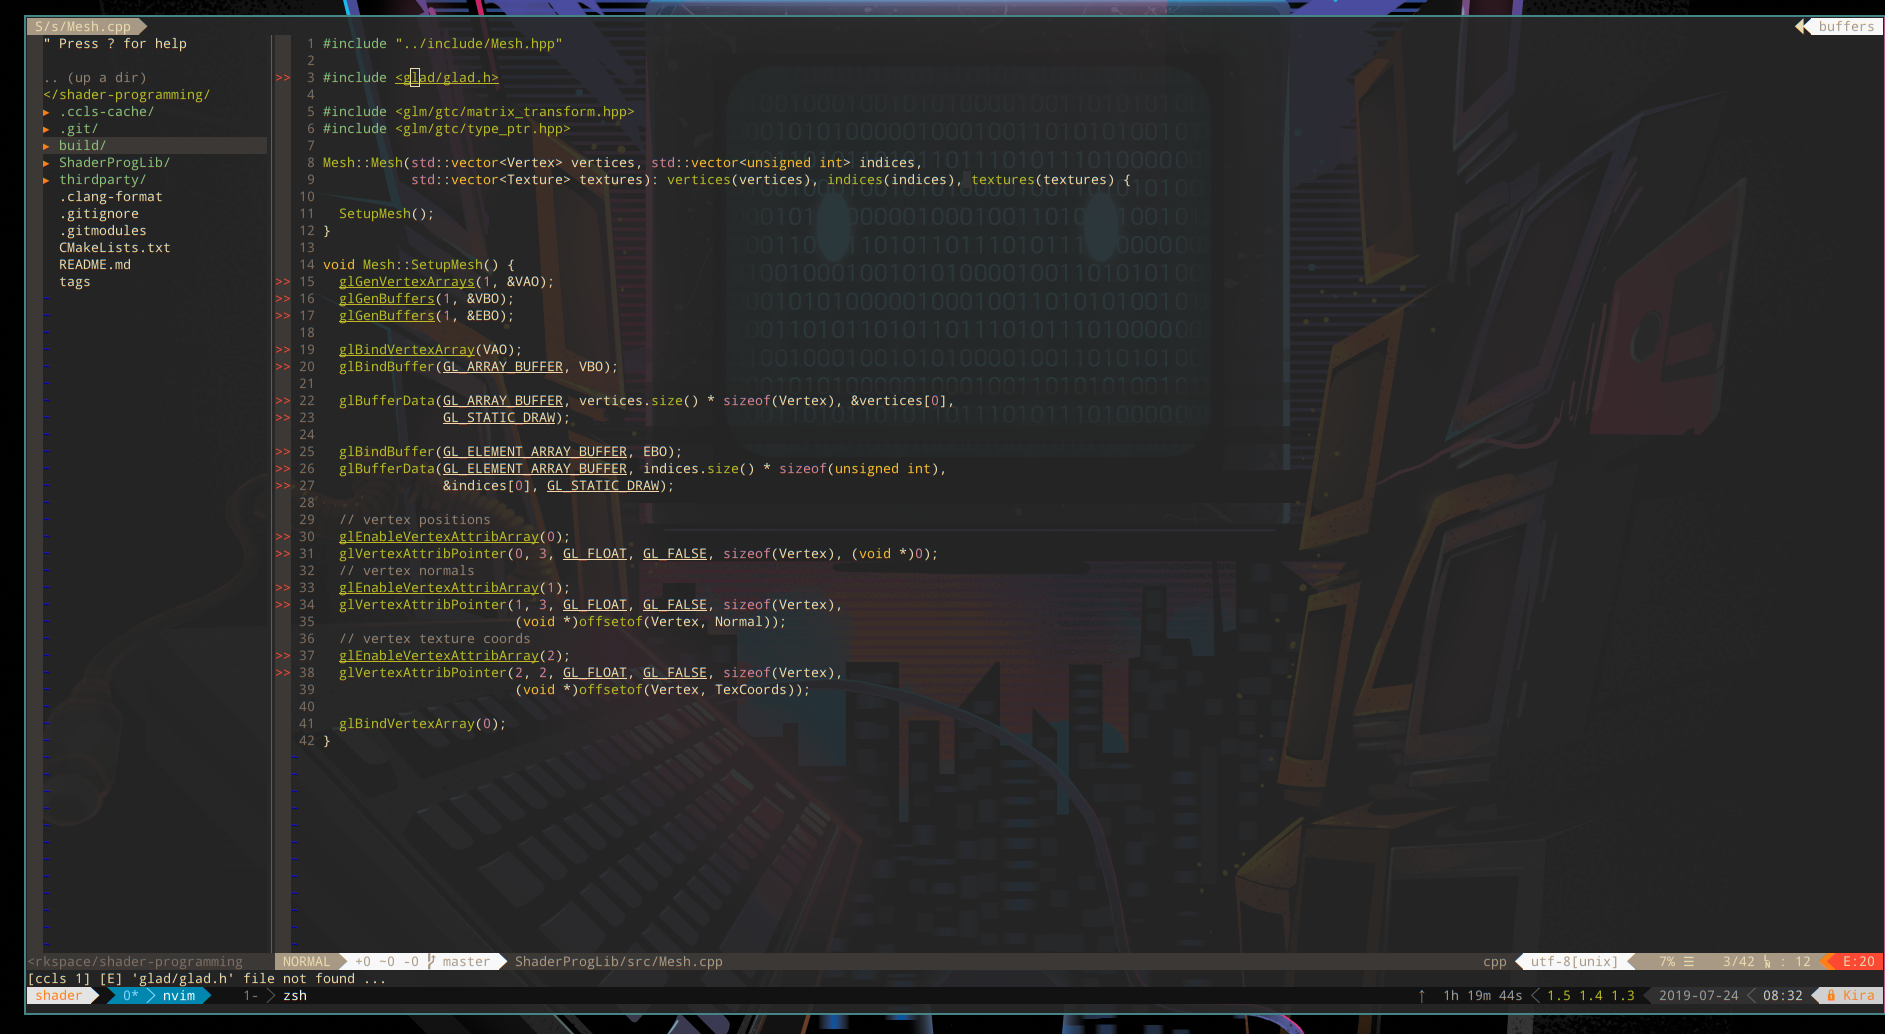The image size is (1885, 1034).
Task: Click the hamburger lines icon after 7%
Action: (x=1689, y=962)
